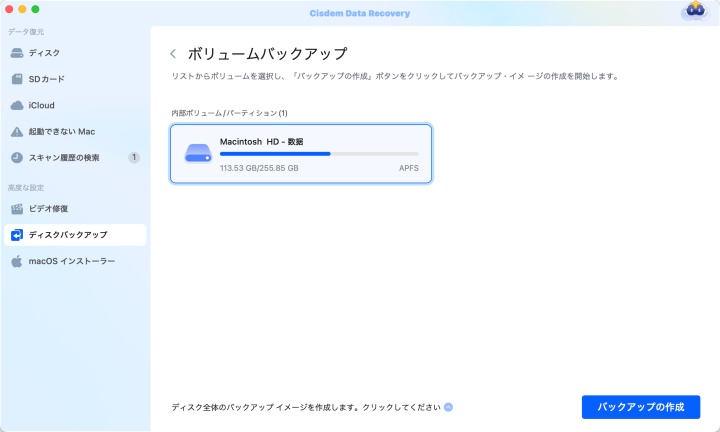This screenshot has width=720, height=432.
Task: Click the warning triangle icon for 起動できない Mac
Action: click(17, 132)
